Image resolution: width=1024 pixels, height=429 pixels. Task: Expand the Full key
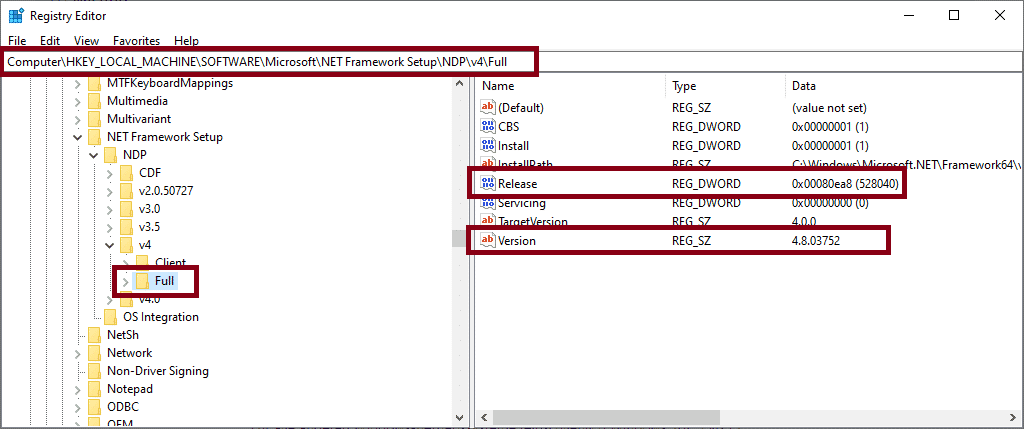[x=125, y=281]
